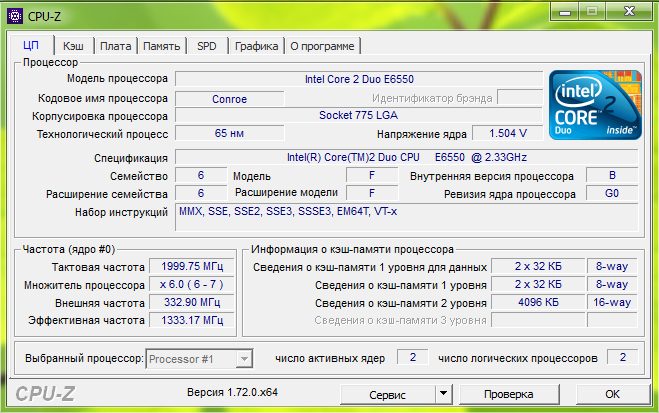
Task: Click the active cores count field
Action: [413, 357]
